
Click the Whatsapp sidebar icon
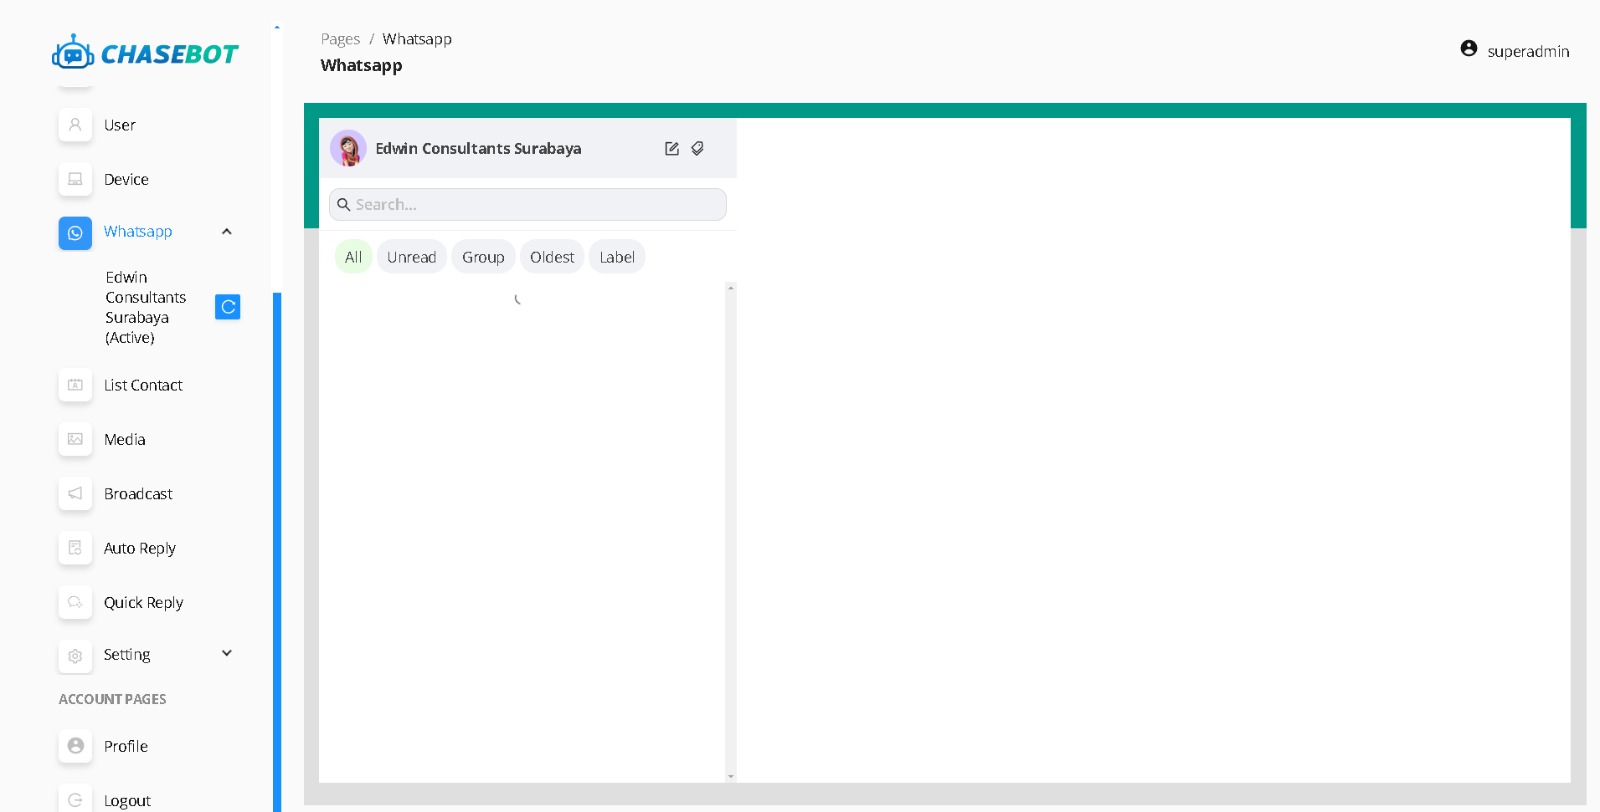(x=75, y=233)
